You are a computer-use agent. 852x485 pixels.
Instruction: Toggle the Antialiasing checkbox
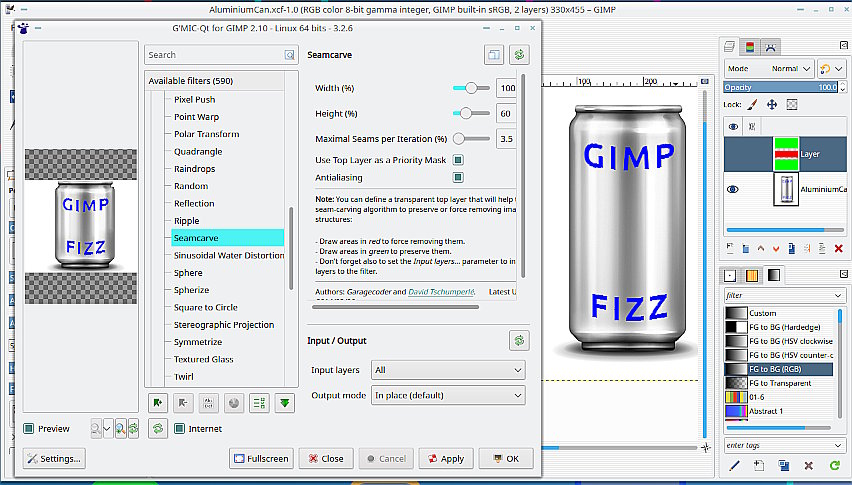(458, 177)
